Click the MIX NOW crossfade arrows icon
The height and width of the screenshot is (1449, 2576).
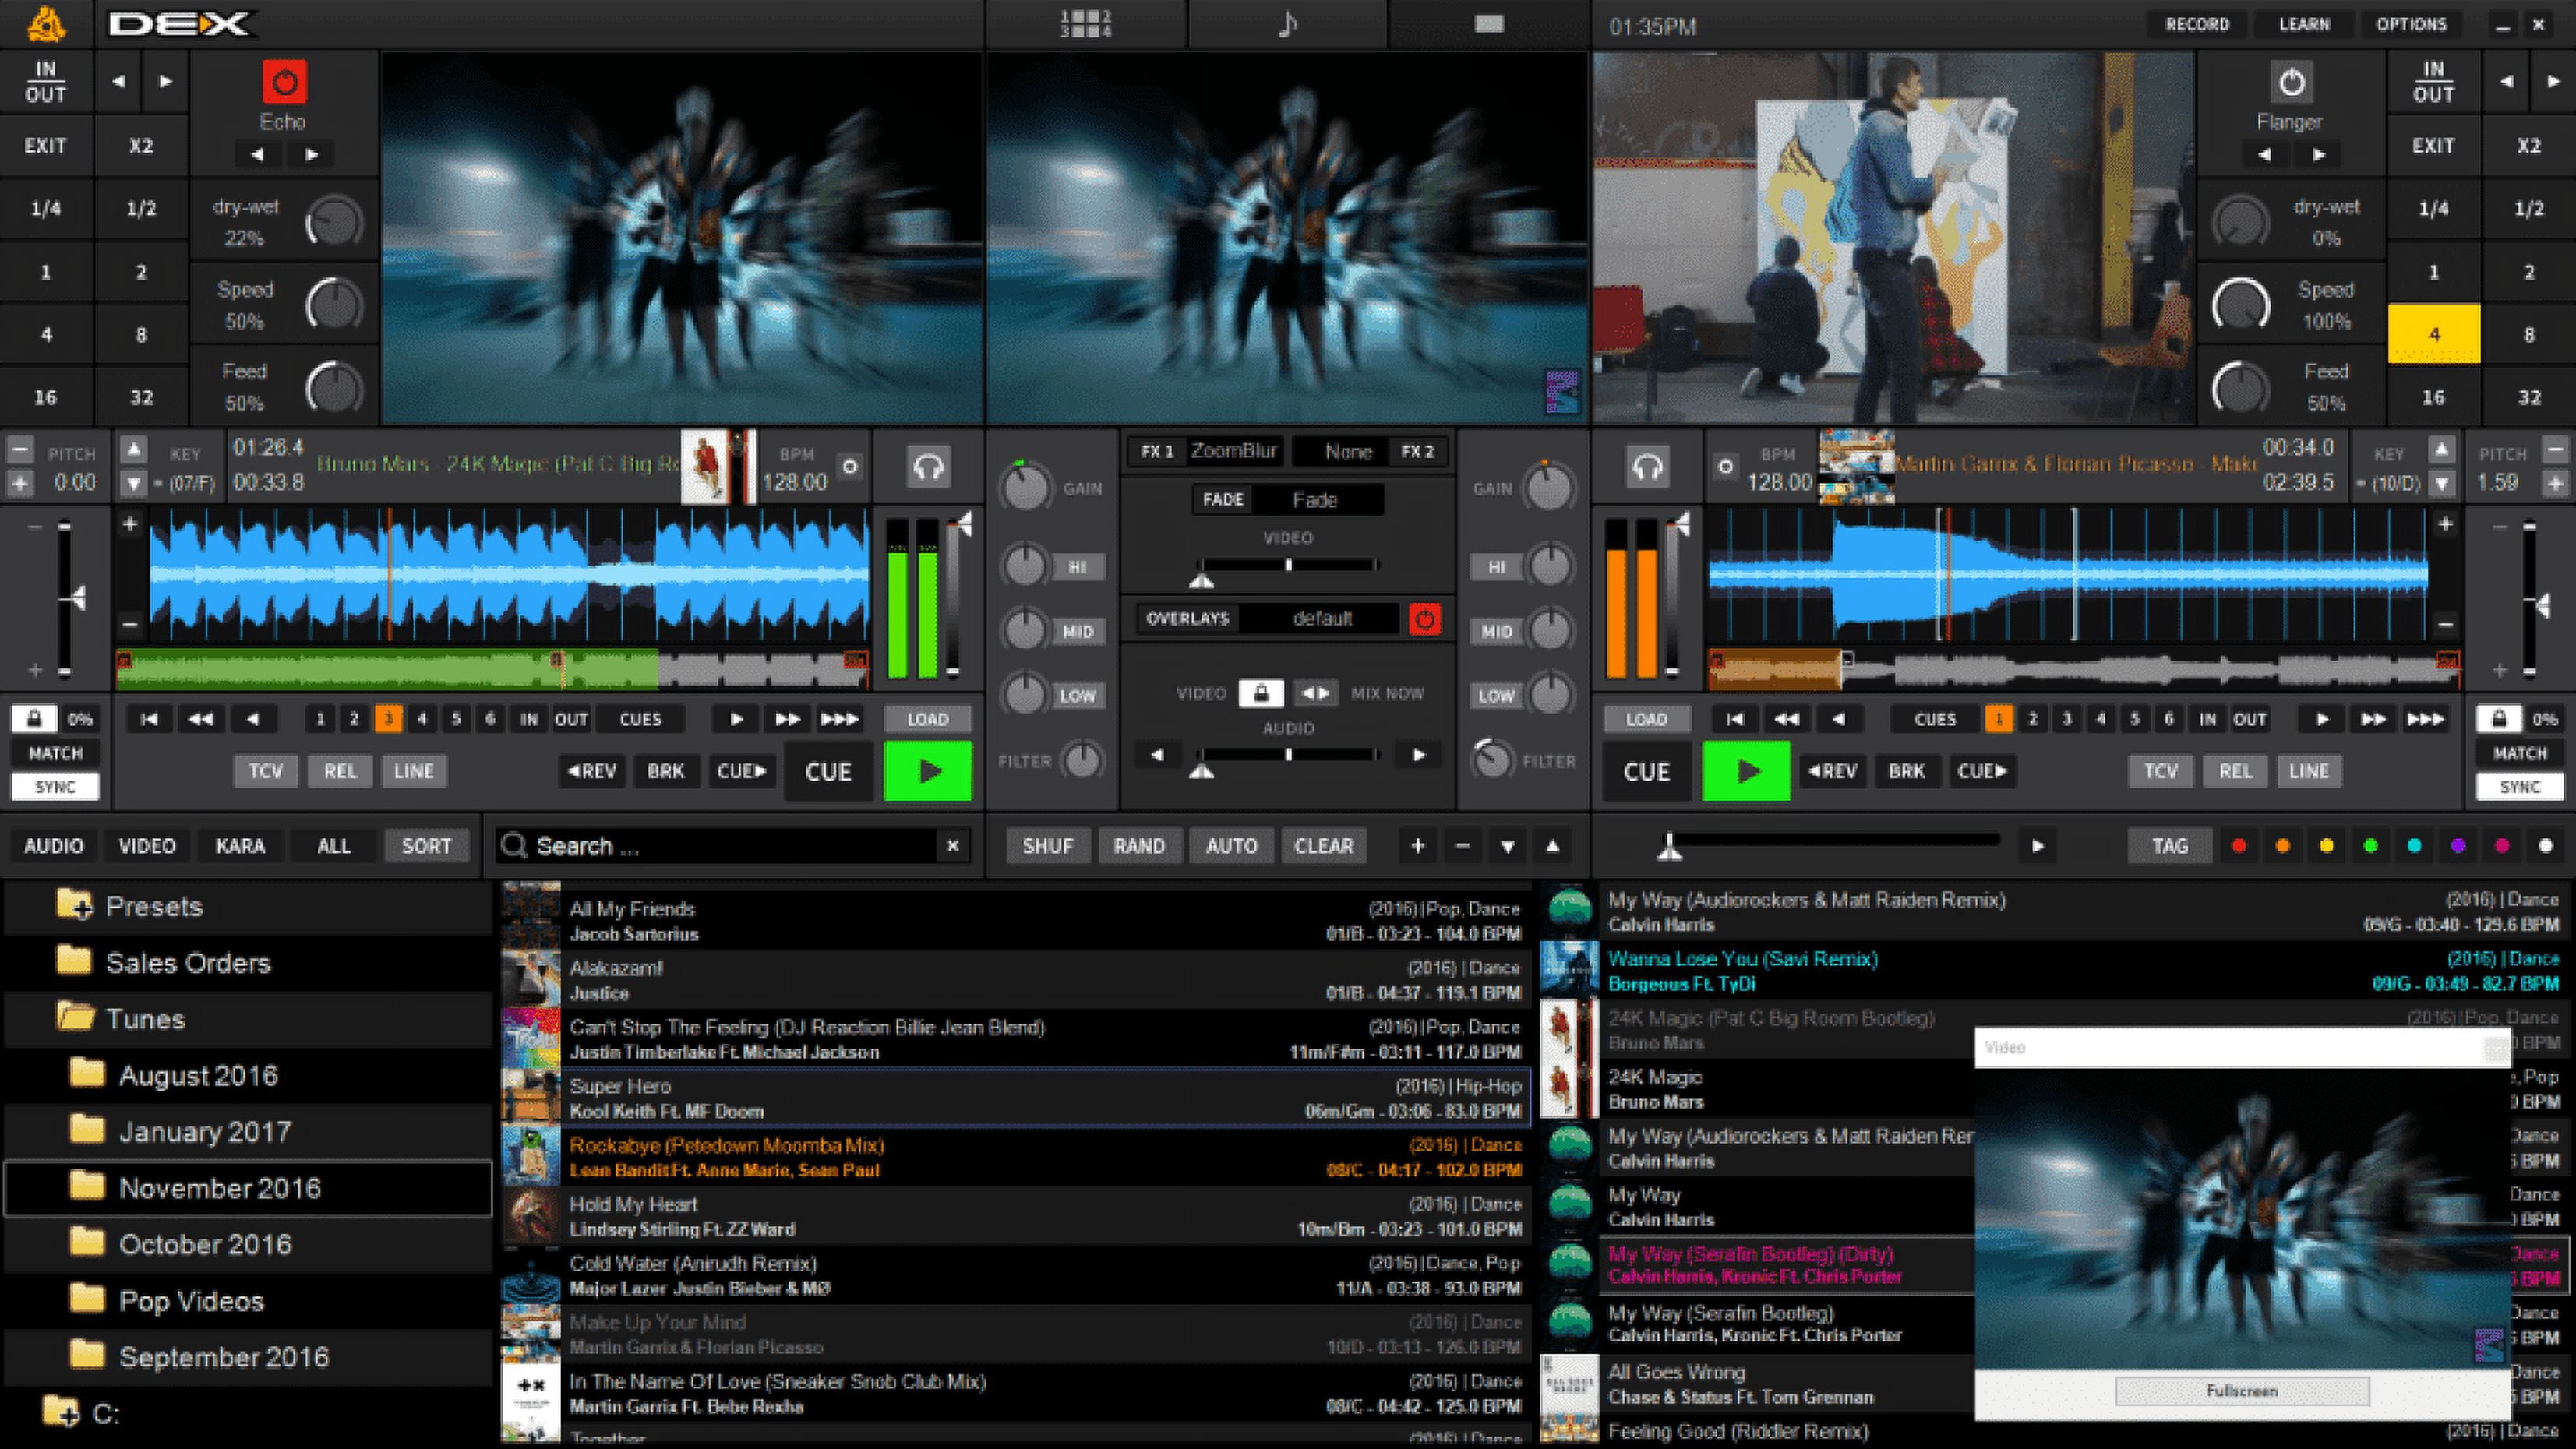tap(1315, 692)
